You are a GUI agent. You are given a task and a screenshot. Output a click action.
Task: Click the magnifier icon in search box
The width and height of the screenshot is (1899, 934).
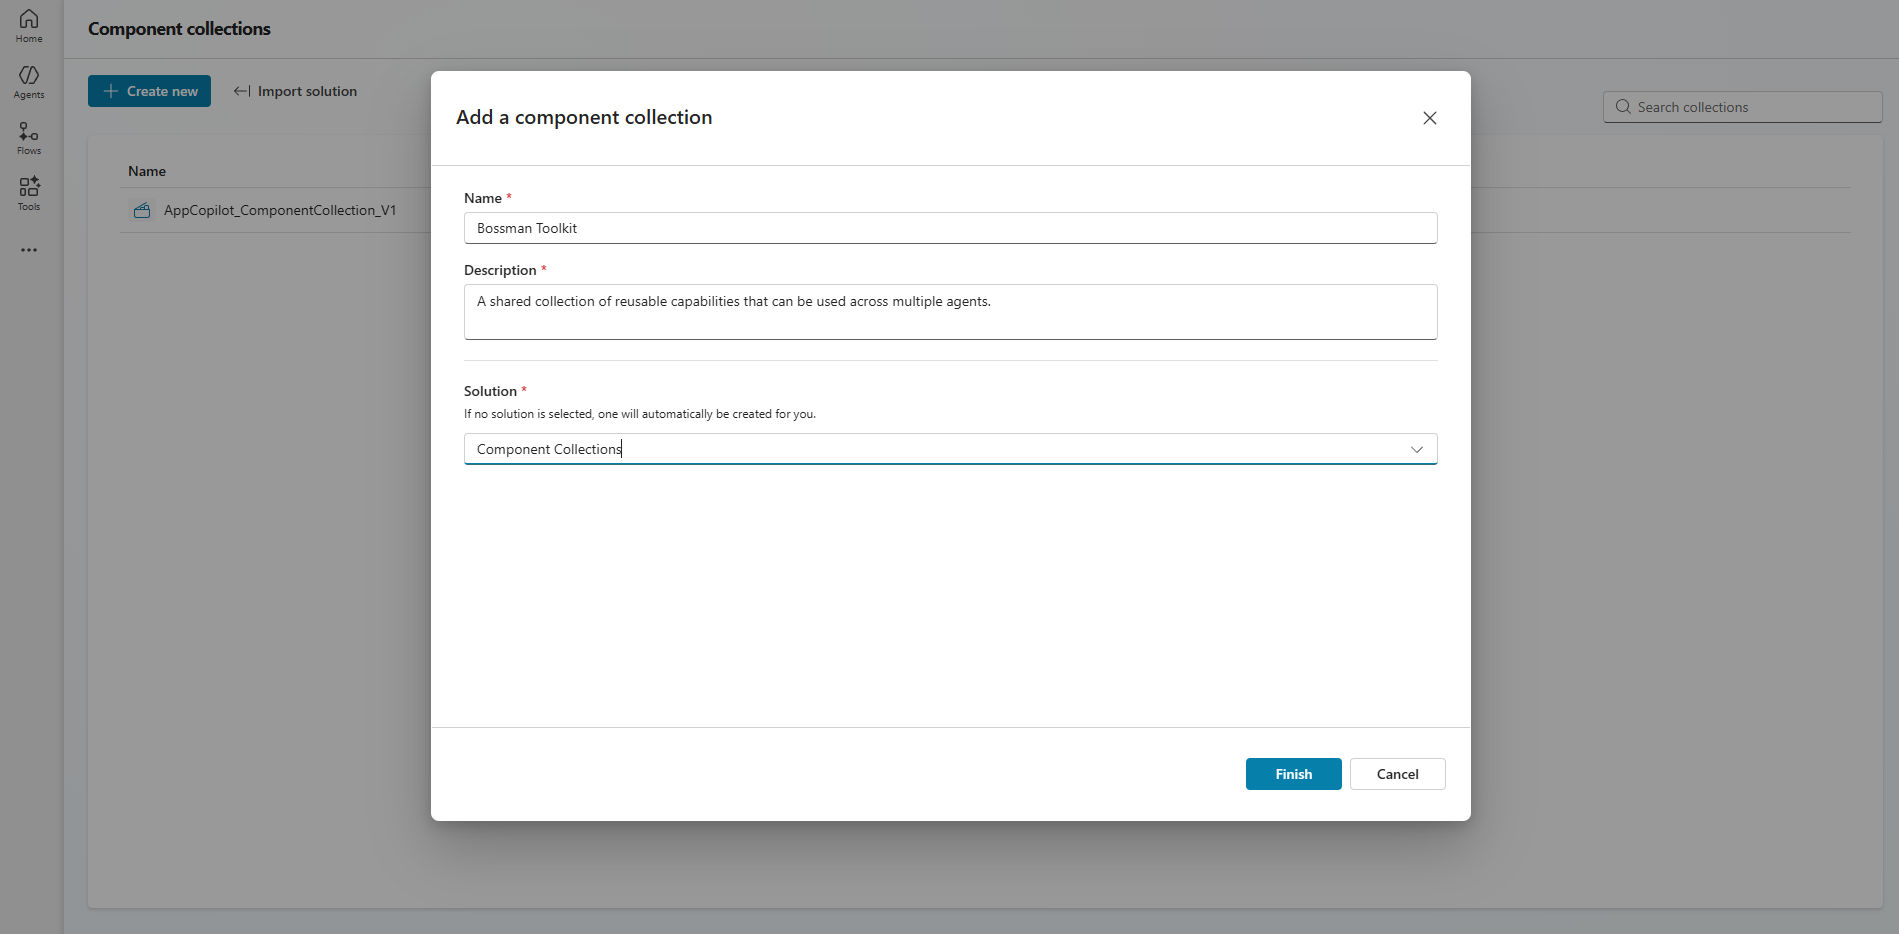click(x=1623, y=107)
